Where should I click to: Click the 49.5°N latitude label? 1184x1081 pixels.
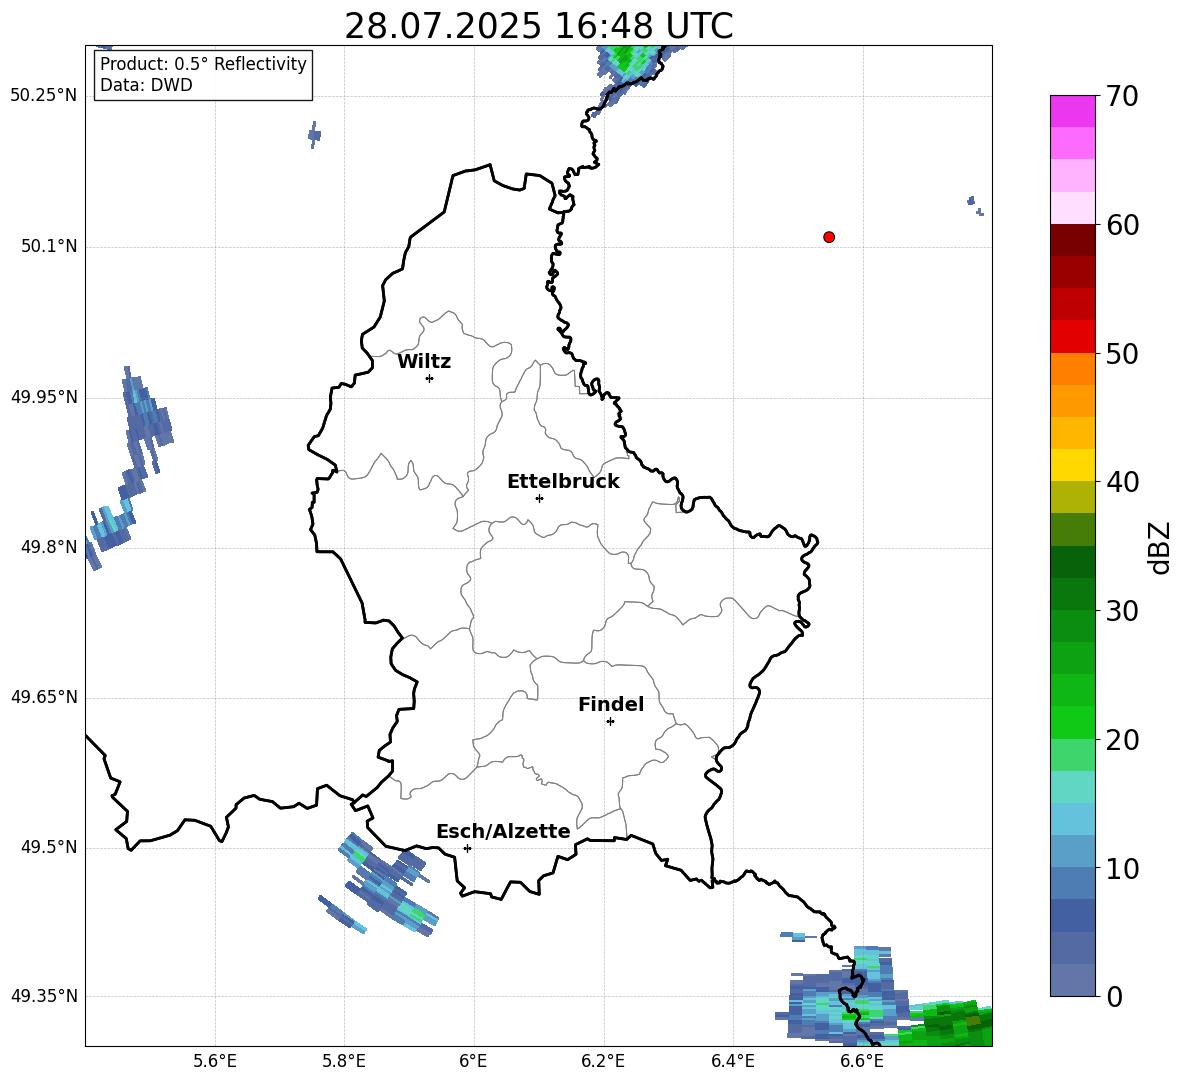pos(49,847)
